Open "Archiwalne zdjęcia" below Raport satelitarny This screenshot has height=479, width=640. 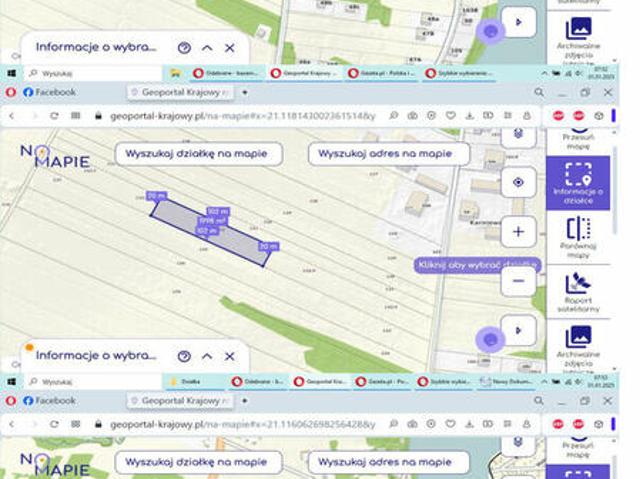pyautogui.click(x=578, y=347)
